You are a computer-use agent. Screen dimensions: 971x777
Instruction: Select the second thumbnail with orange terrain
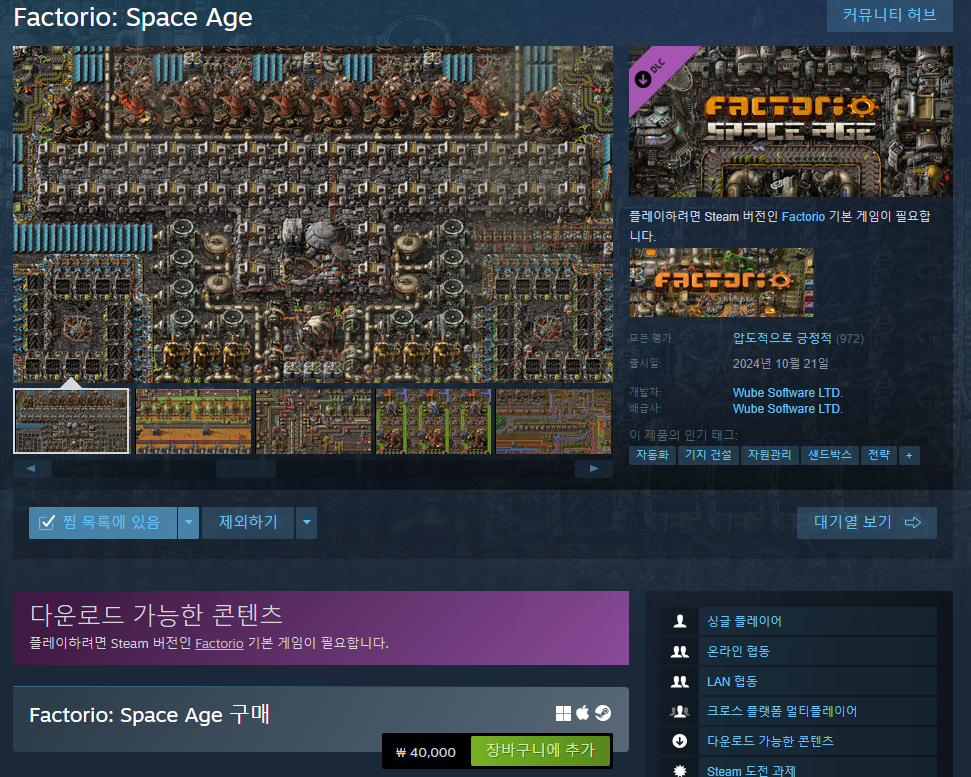(x=193, y=422)
